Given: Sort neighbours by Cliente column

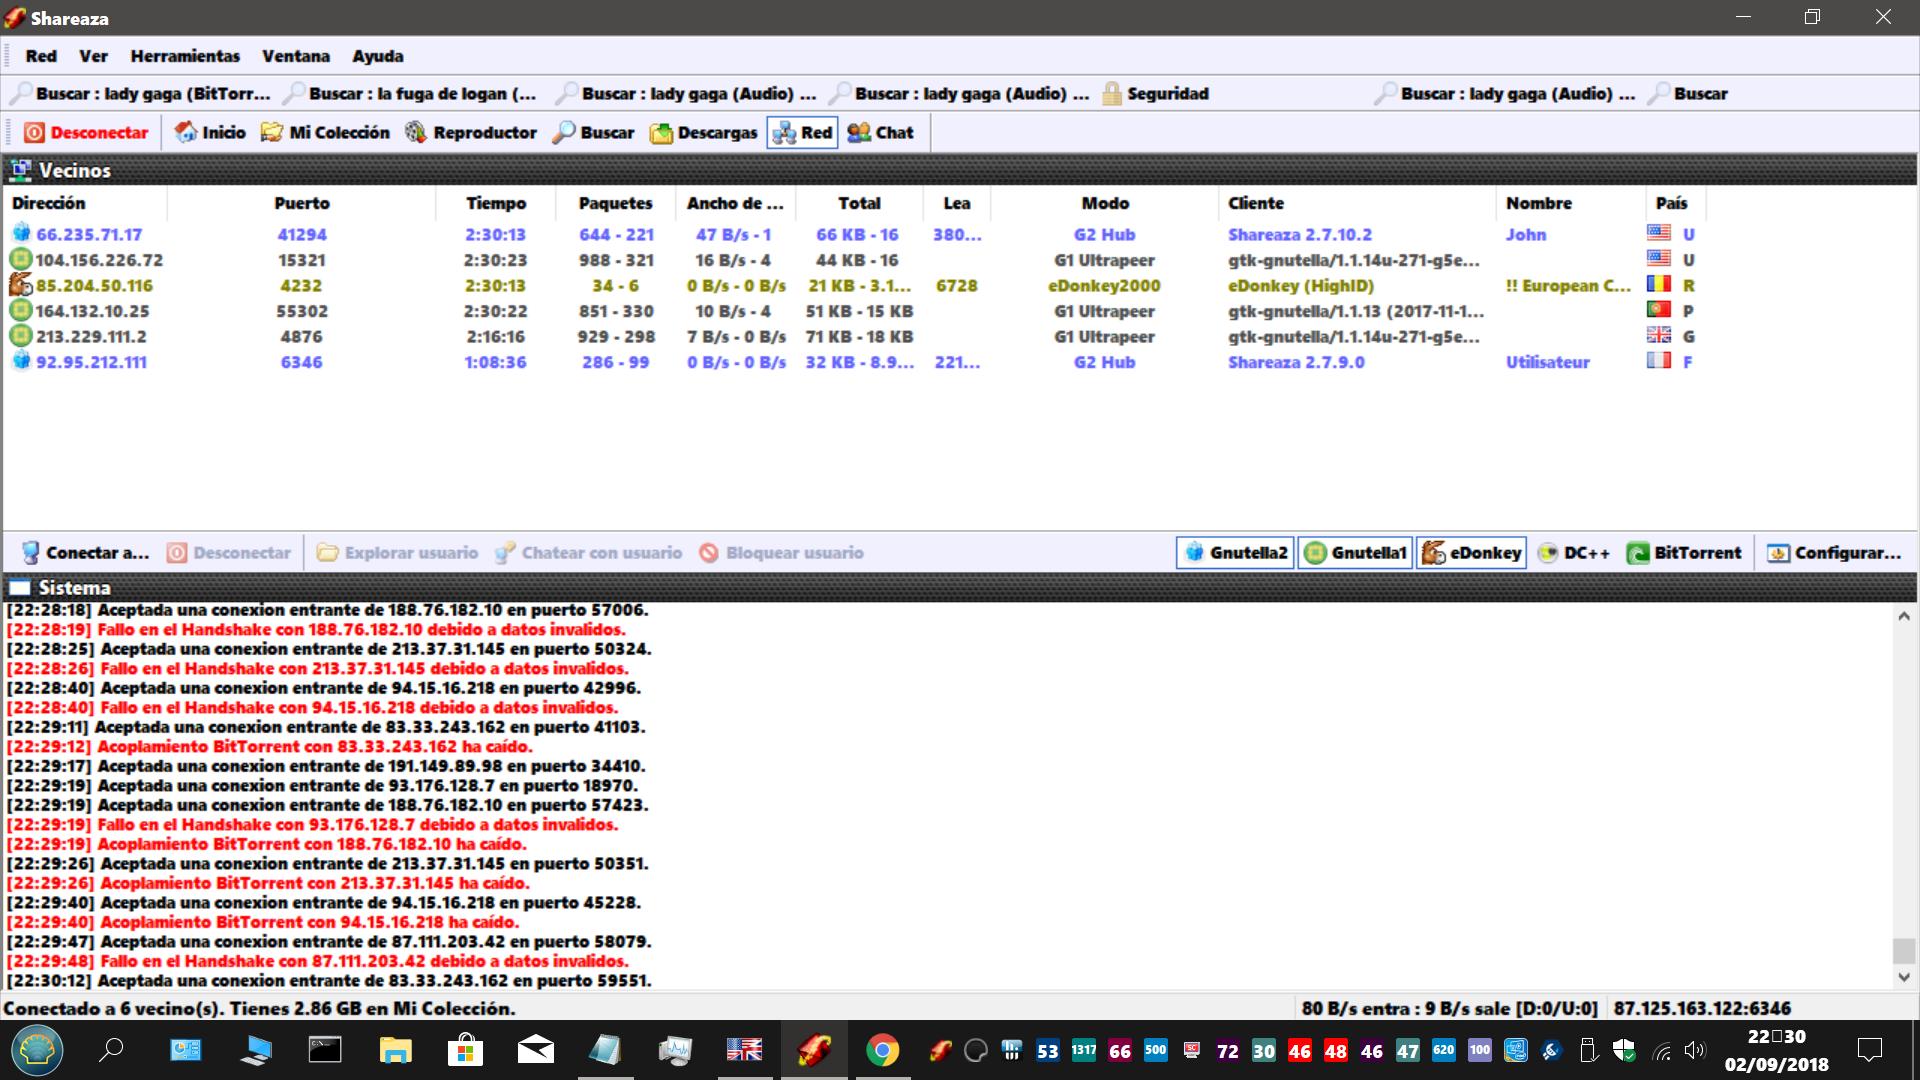Looking at the screenshot, I should coord(1356,203).
